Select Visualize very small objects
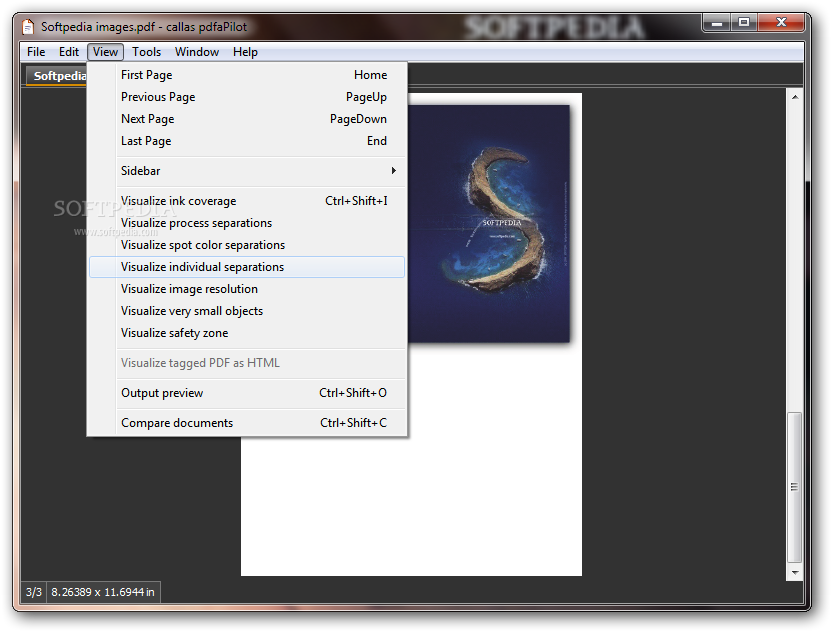This screenshot has height=632, width=832. point(247,311)
